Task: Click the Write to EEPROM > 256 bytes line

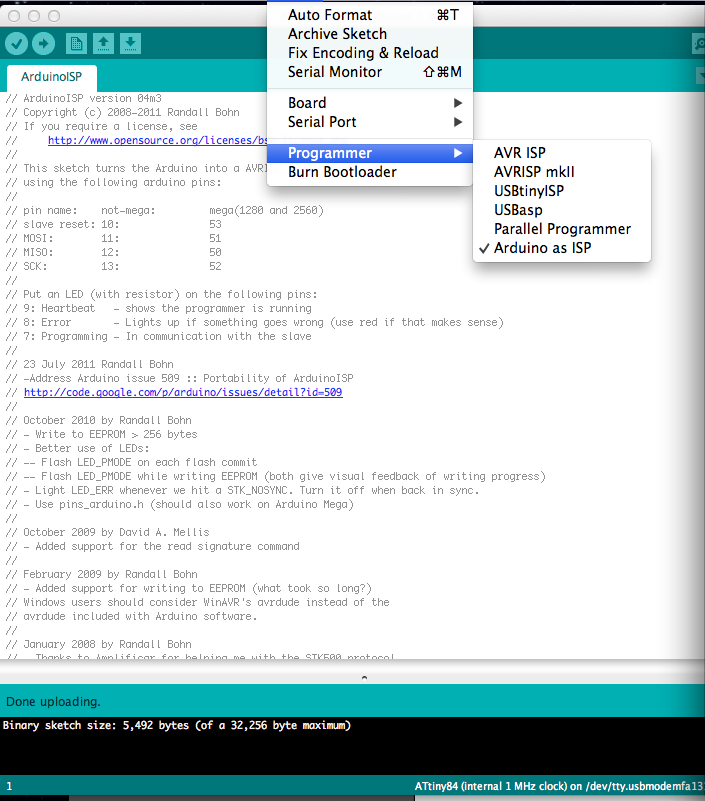Action: point(101,434)
